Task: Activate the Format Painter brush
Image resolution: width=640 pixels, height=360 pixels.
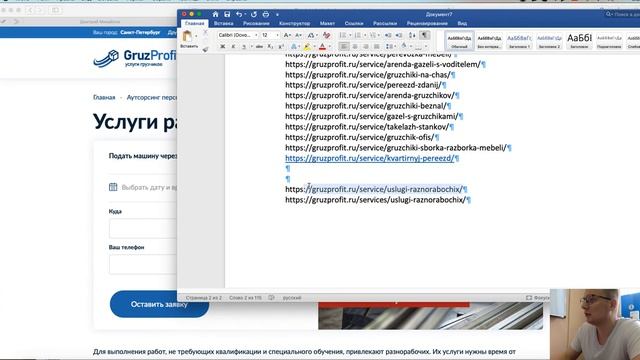Action: tap(205, 49)
